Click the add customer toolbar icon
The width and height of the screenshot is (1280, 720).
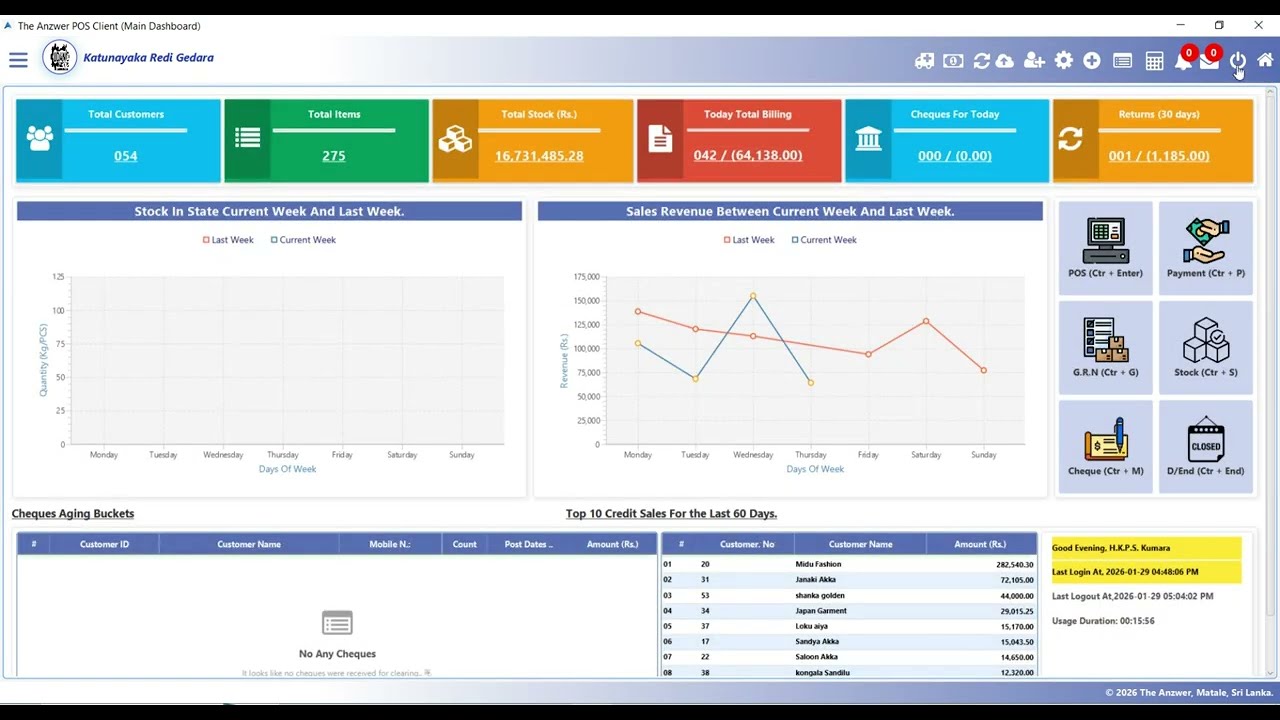pyautogui.click(x=1034, y=61)
